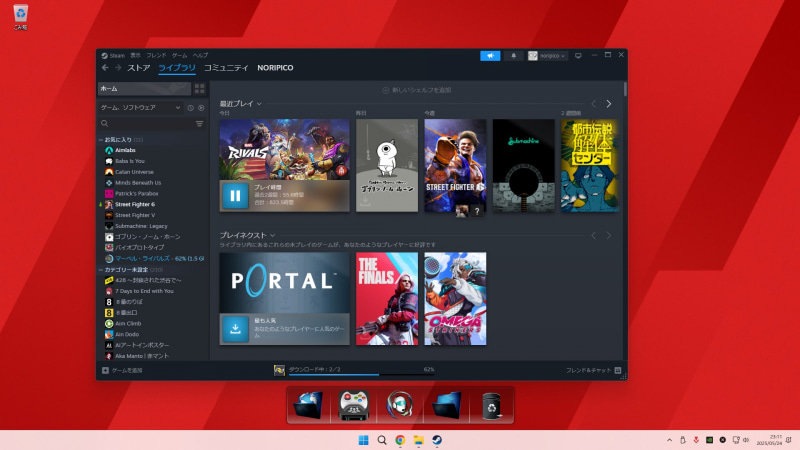Open the friends and chat icon at bottom right
The image size is (800, 450).
pyautogui.click(x=618, y=370)
